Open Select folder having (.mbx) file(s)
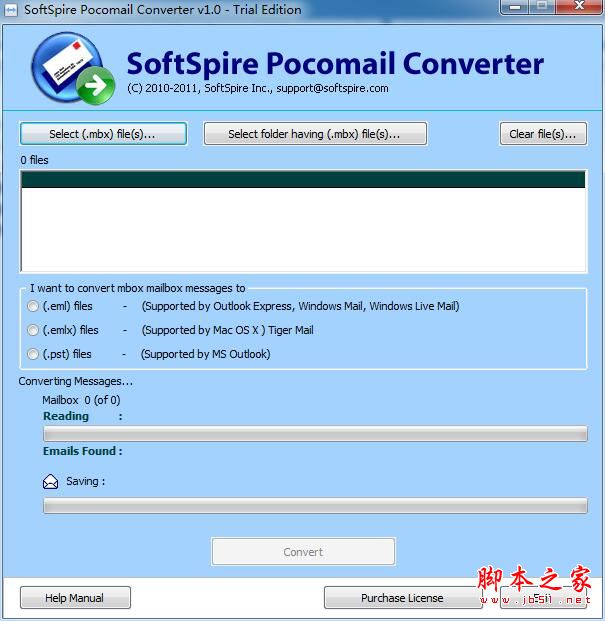 tap(315, 134)
